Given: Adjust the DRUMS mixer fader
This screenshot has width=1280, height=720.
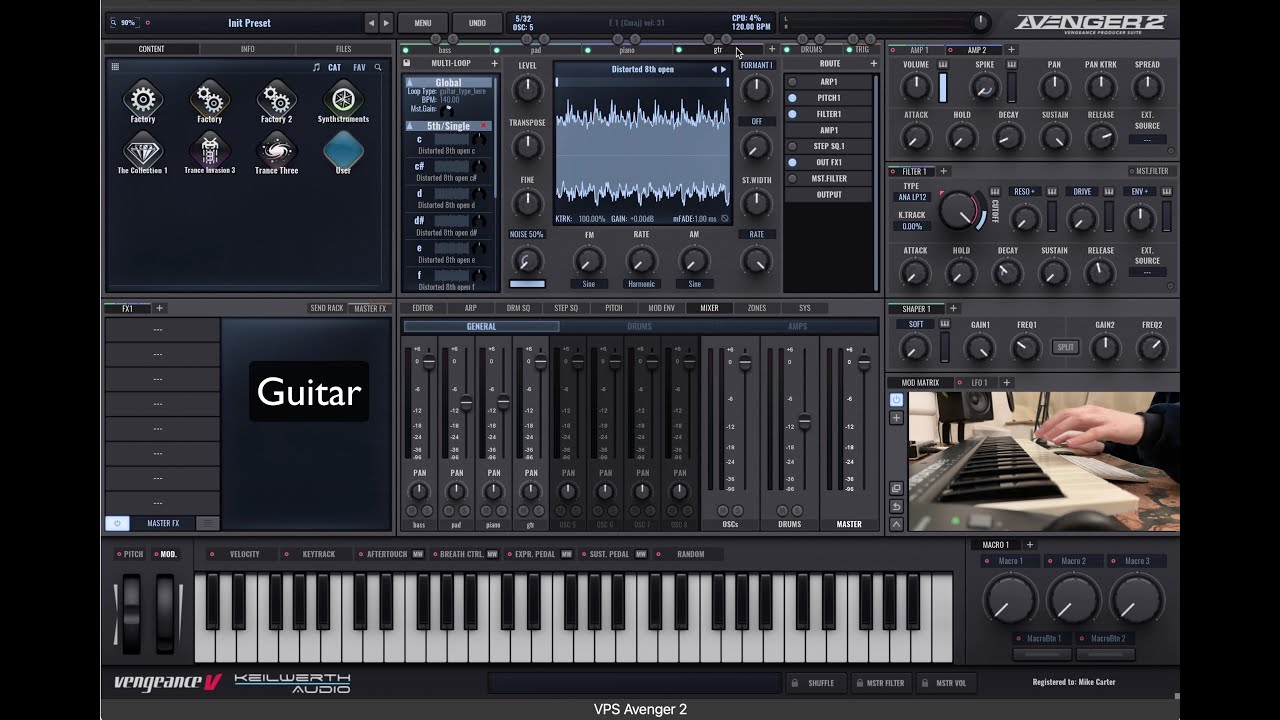Looking at the screenshot, I should (804, 422).
